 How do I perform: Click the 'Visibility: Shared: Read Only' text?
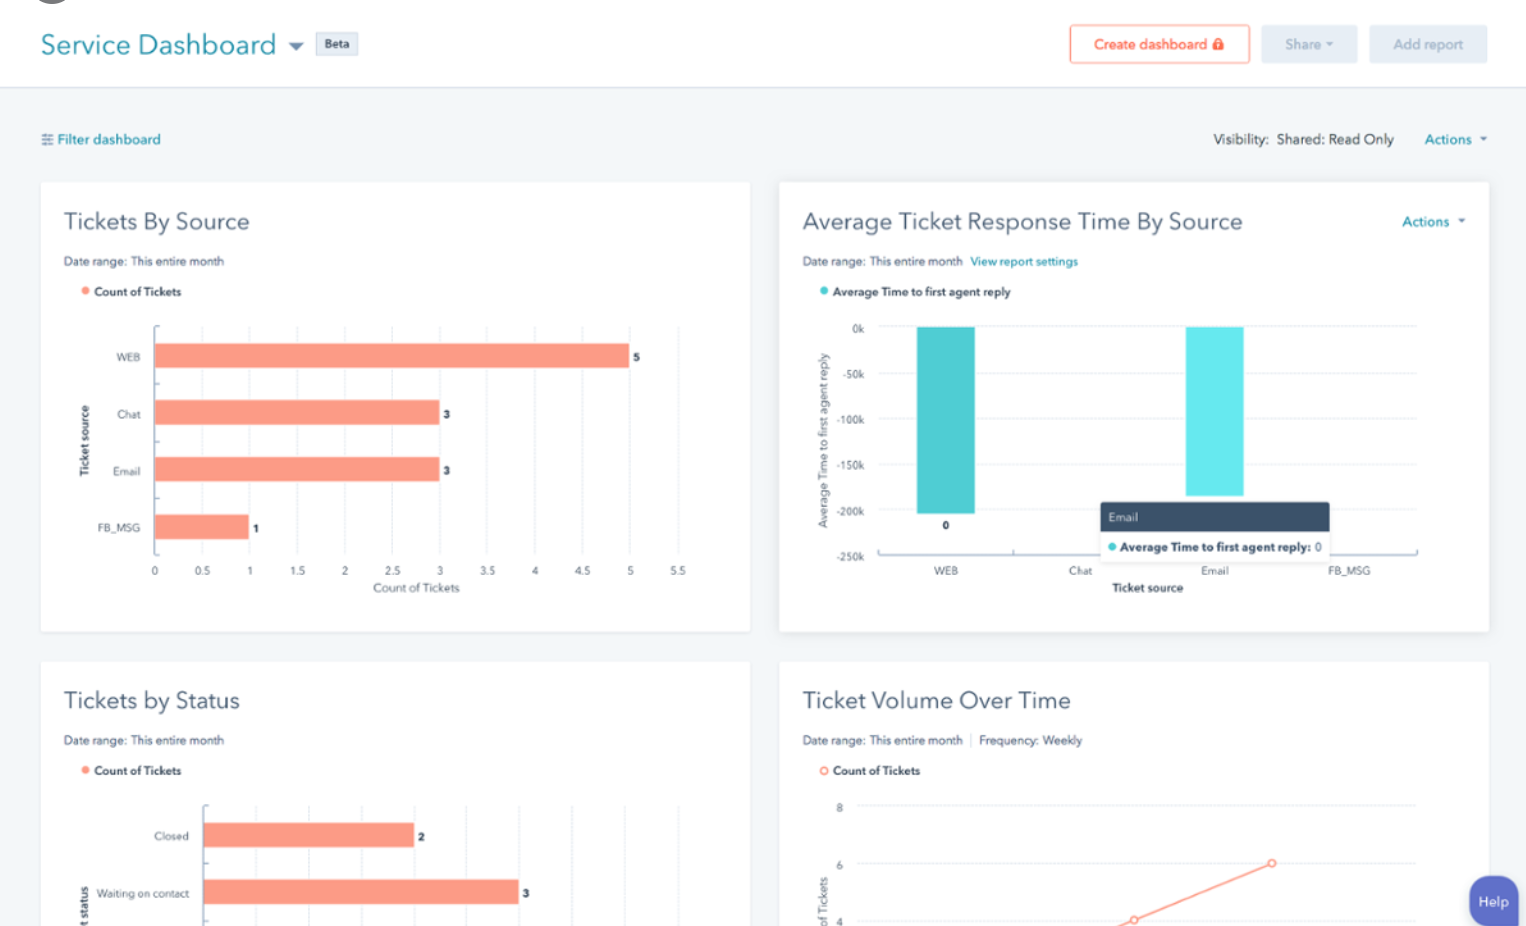coord(1303,139)
